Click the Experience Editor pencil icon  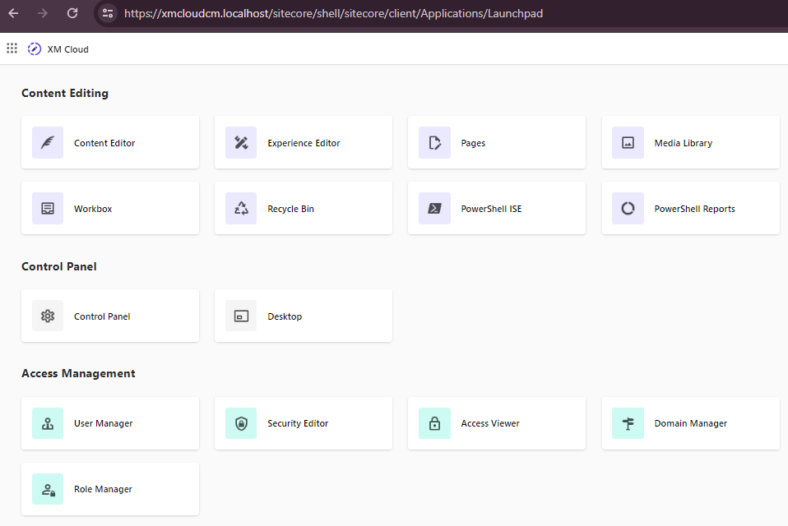241,143
